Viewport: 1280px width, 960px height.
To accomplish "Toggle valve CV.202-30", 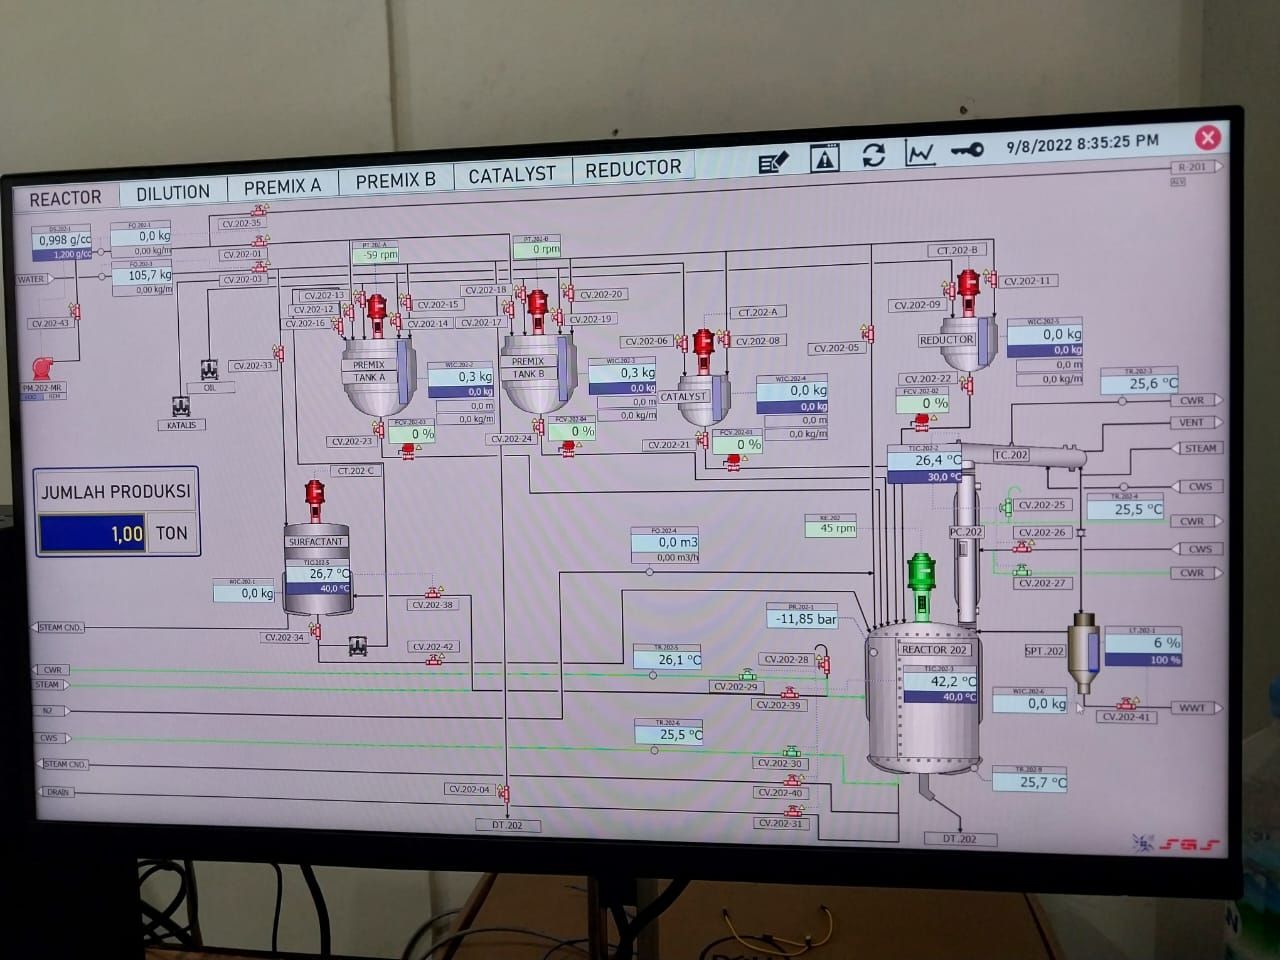I will [x=791, y=753].
